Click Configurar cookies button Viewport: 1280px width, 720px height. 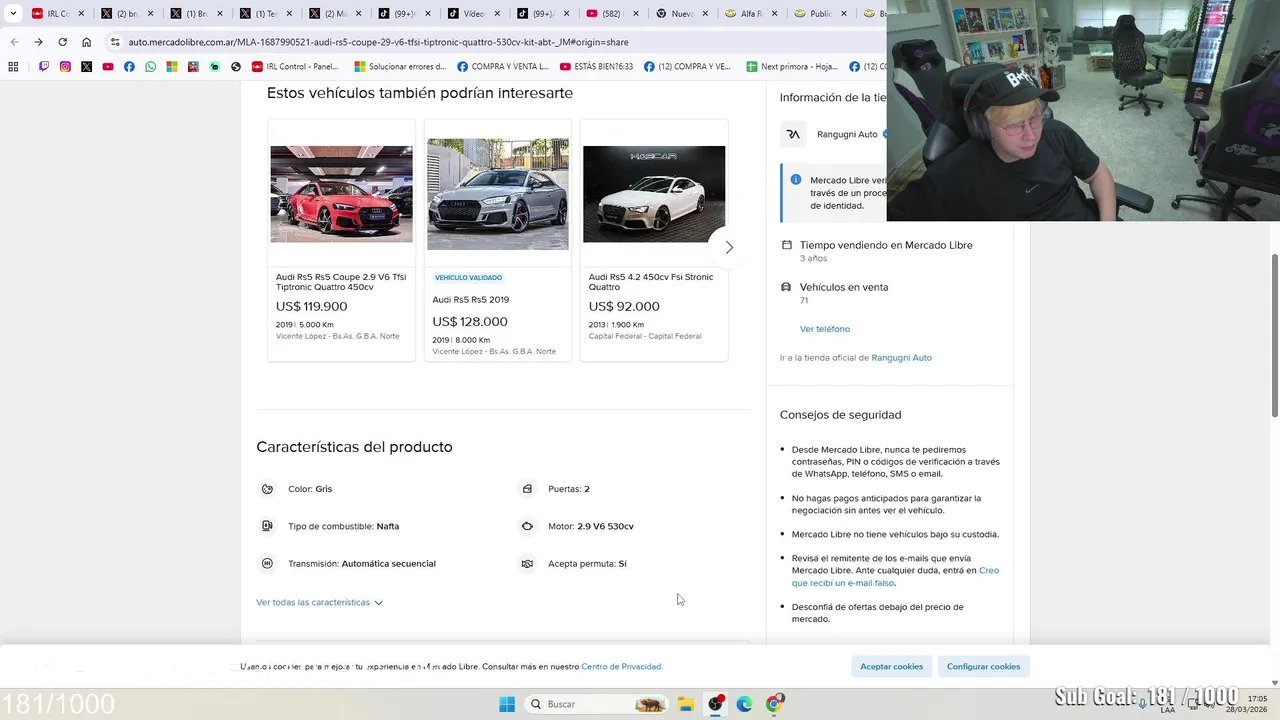(984, 667)
